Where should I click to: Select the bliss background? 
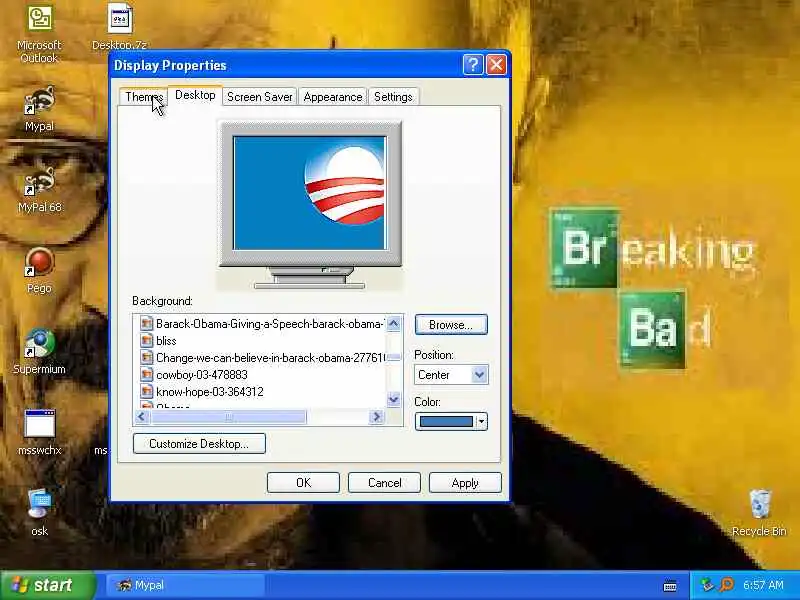tap(166, 340)
